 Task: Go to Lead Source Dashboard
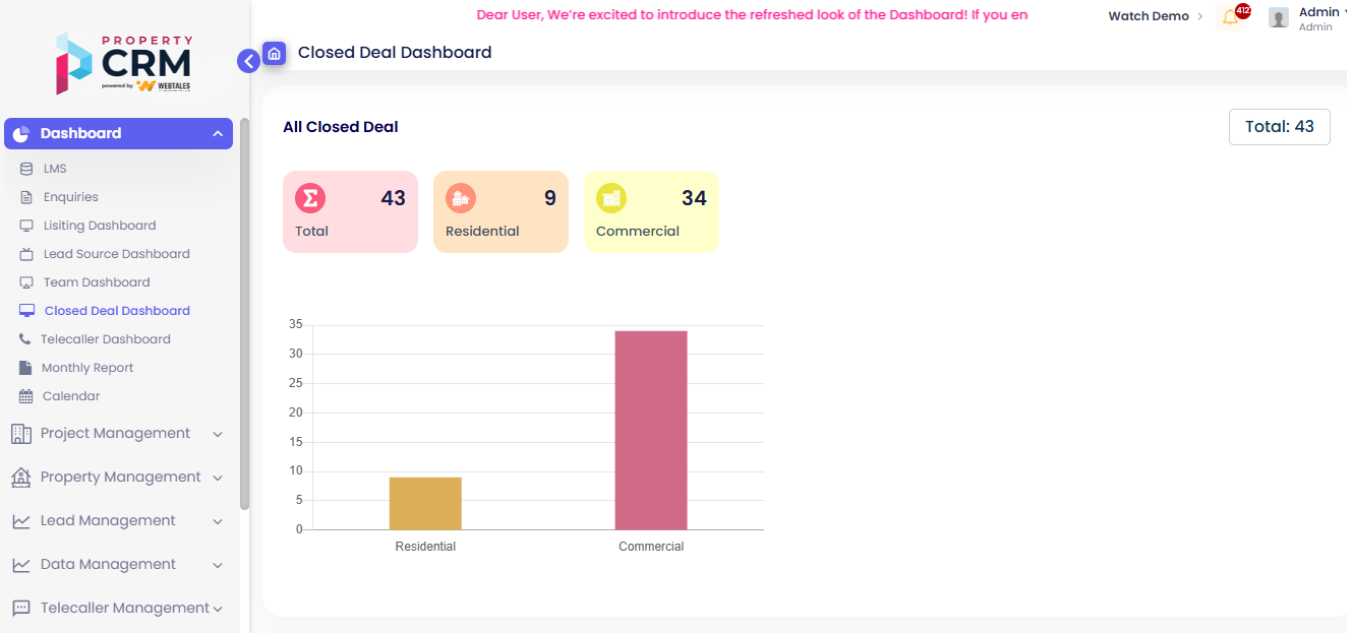pos(116,254)
